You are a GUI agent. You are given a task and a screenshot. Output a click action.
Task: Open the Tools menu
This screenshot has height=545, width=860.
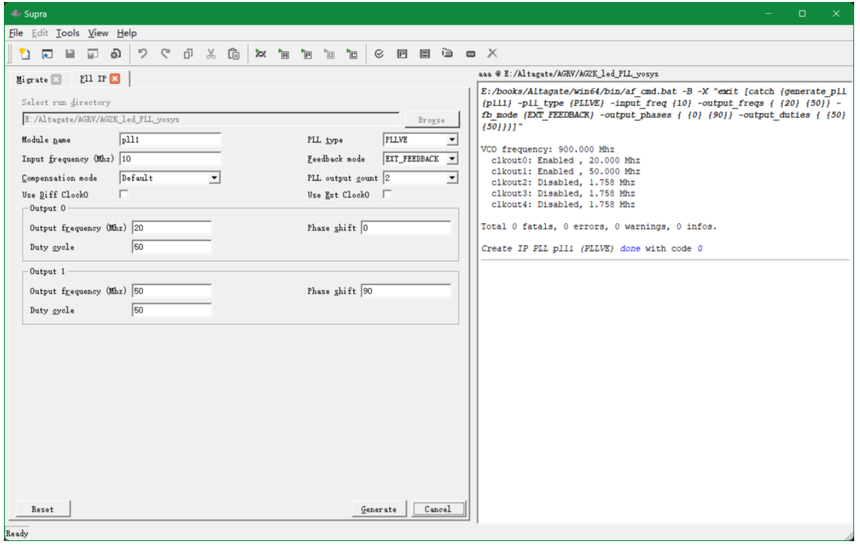click(67, 33)
